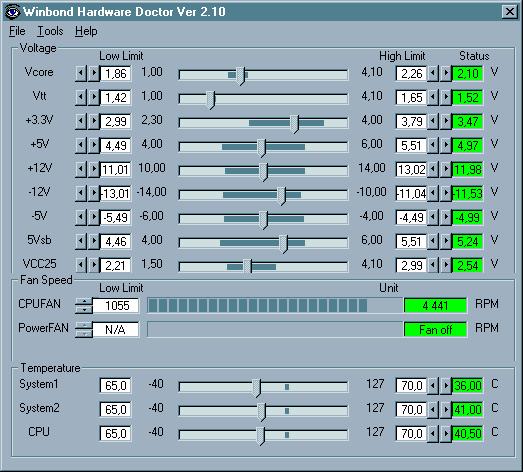Image resolution: width=523 pixels, height=472 pixels.
Task: Click Vcore status value 2,10
Action: 468,74
